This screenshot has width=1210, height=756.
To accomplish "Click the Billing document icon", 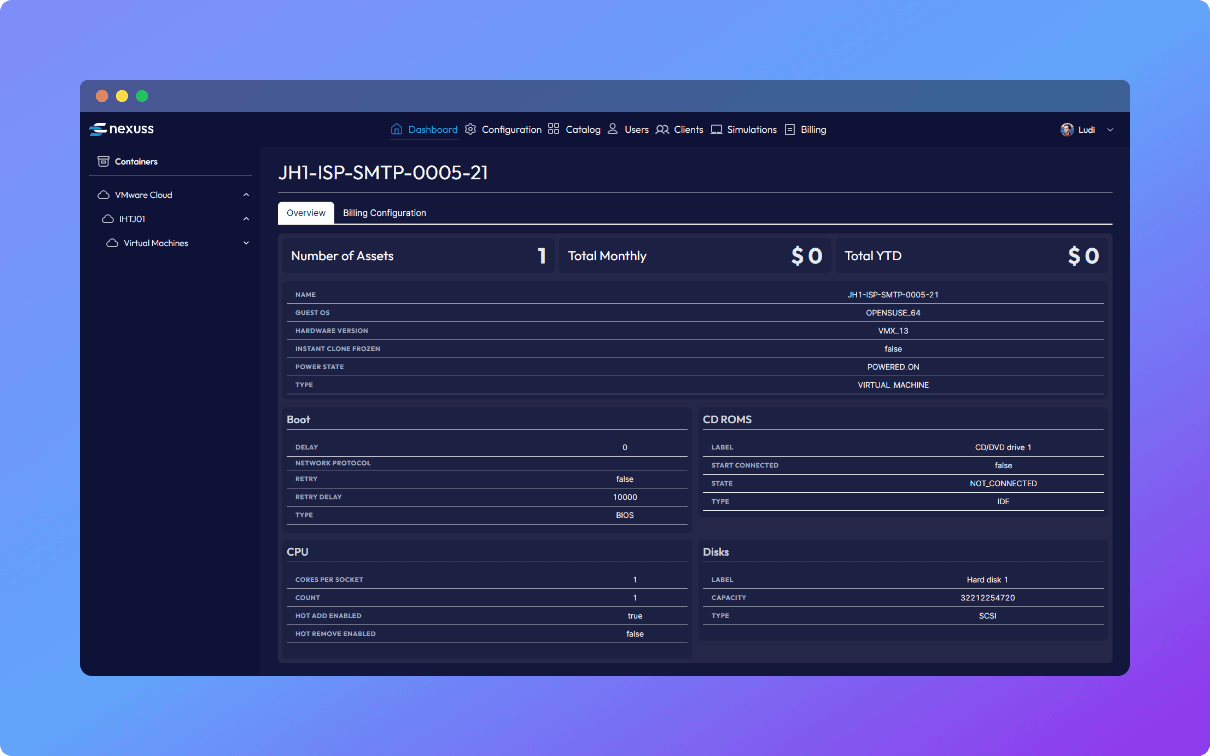I will [790, 129].
